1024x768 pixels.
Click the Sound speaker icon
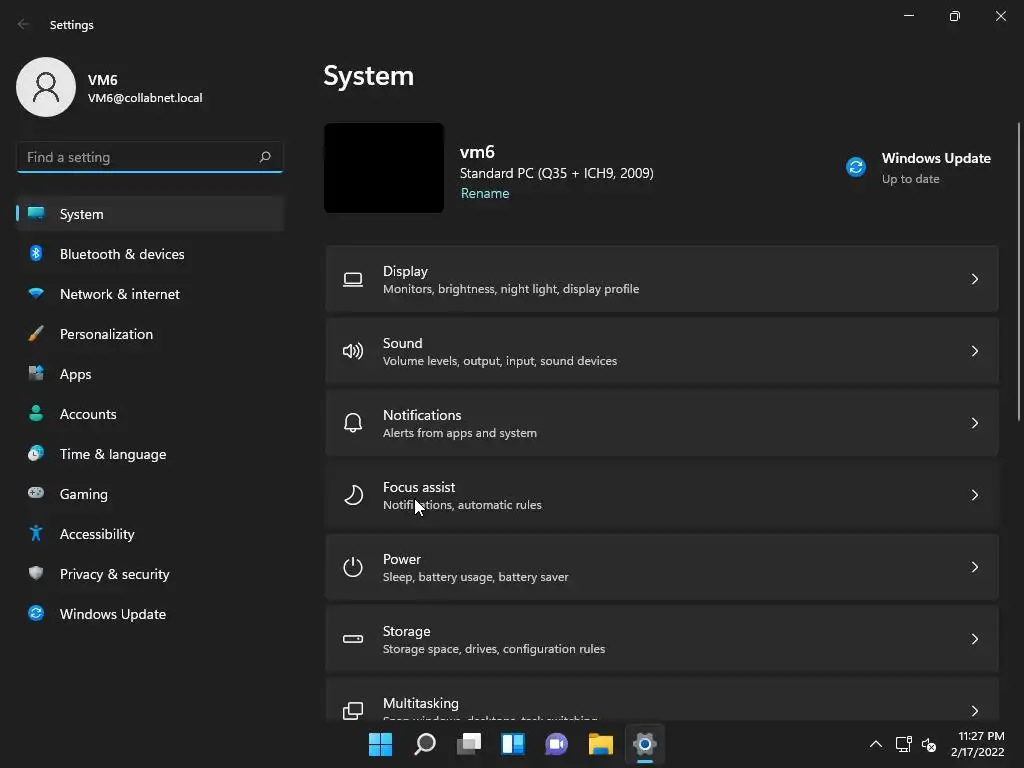(353, 351)
